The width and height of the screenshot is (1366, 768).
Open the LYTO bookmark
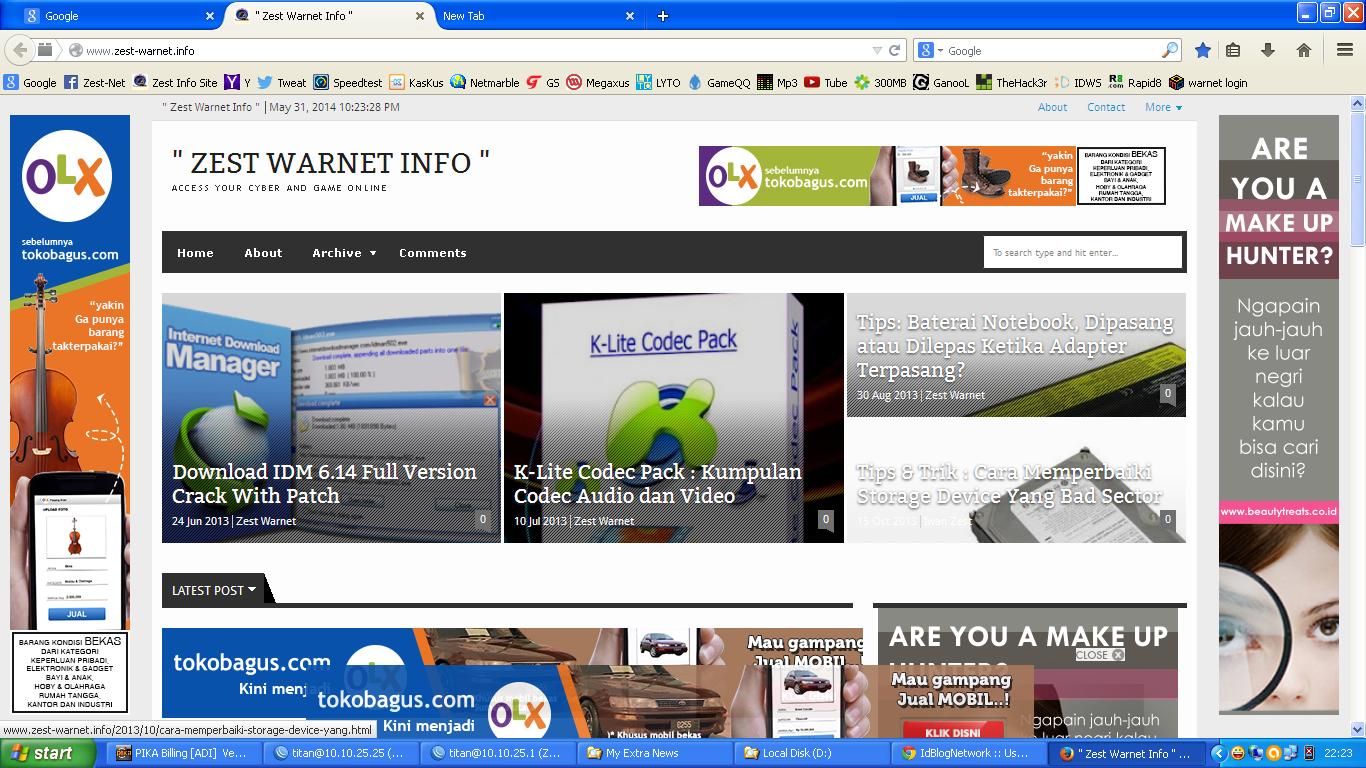659,83
